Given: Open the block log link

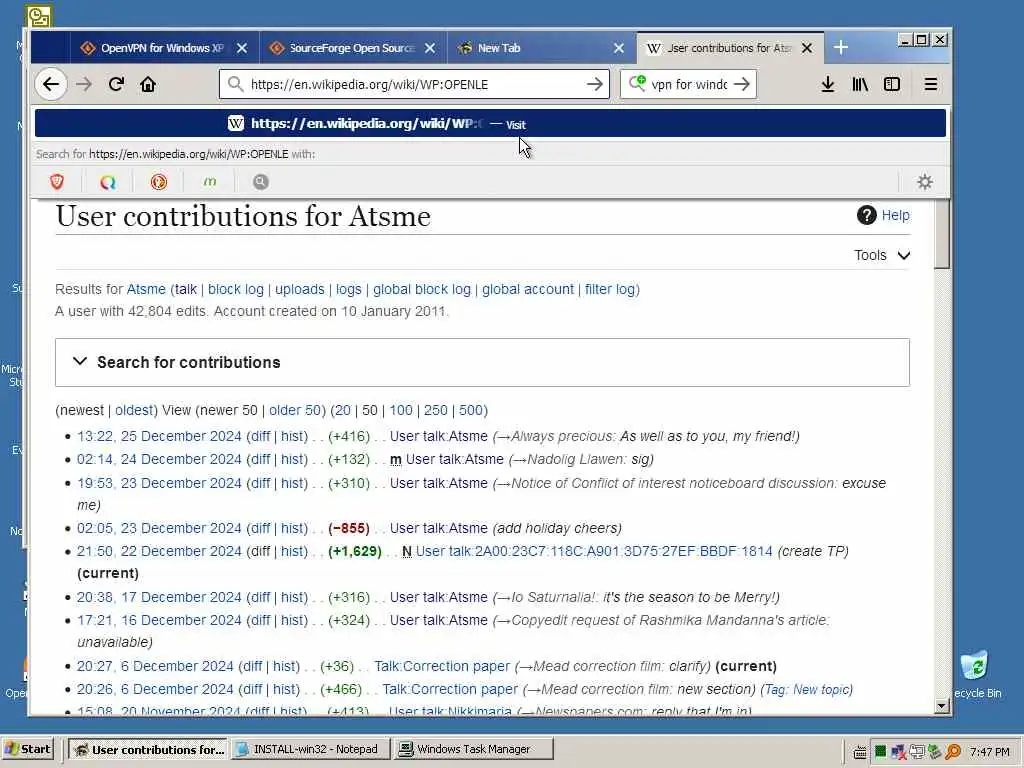Looking at the screenshot, I should [x=236, y=289].
